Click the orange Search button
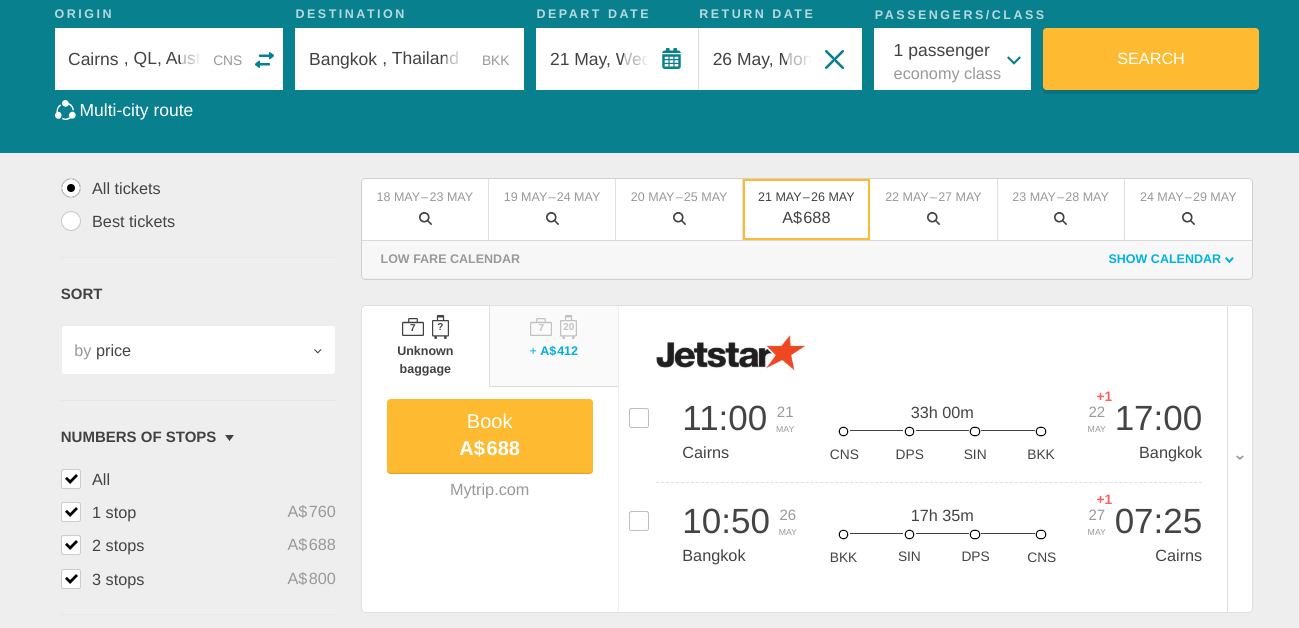1299x628 pixels. 1151,59
